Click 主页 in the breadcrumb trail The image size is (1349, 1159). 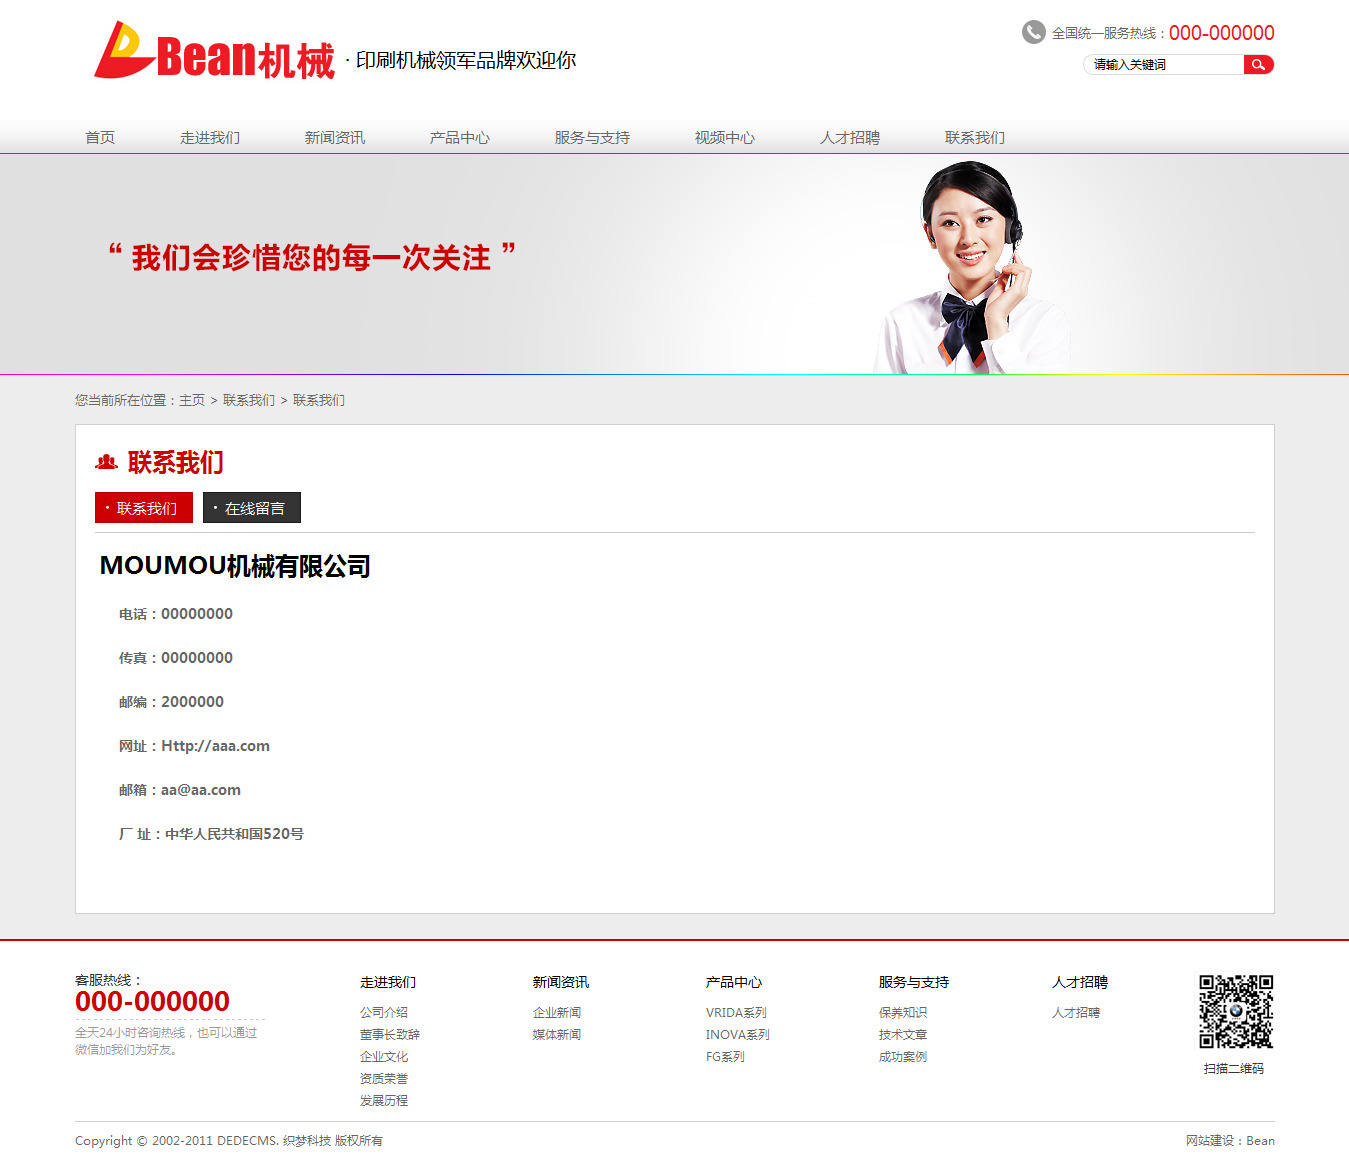[192, 400]
